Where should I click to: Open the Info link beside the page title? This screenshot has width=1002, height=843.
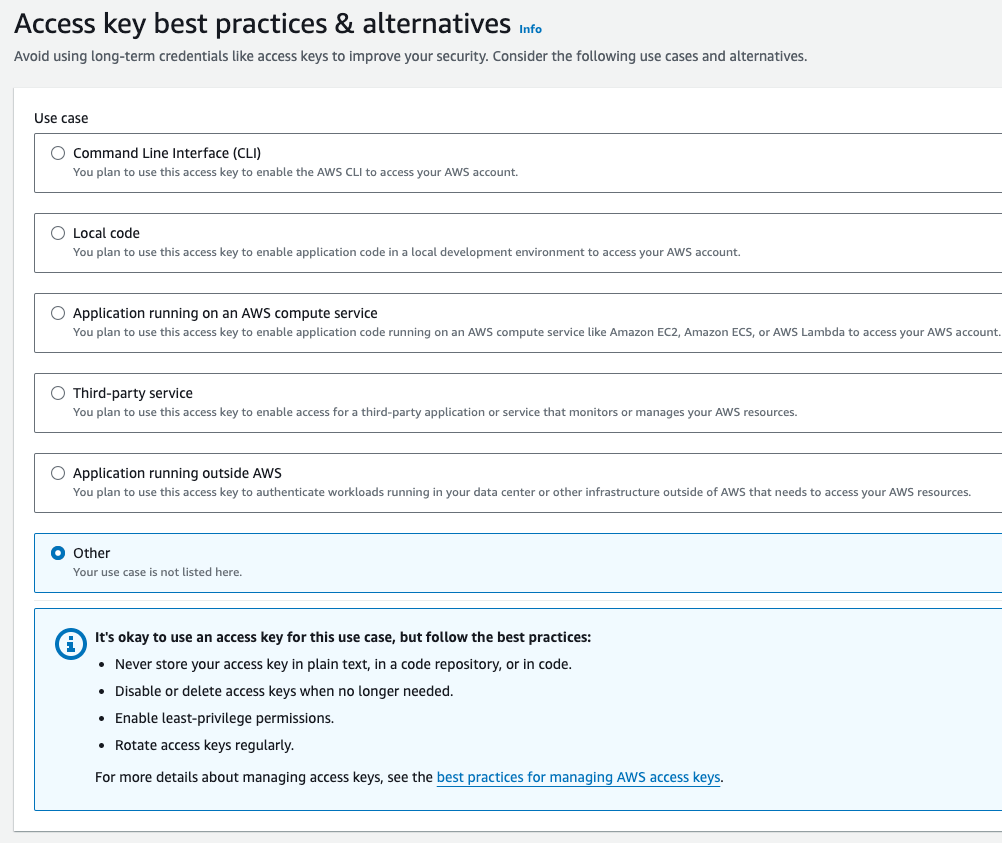point(530,29)
